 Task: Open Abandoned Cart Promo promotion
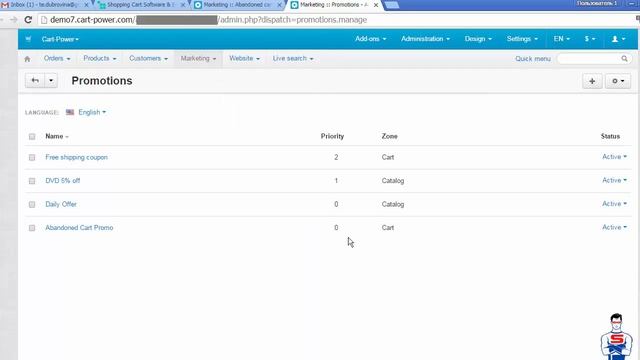(79, 228)
